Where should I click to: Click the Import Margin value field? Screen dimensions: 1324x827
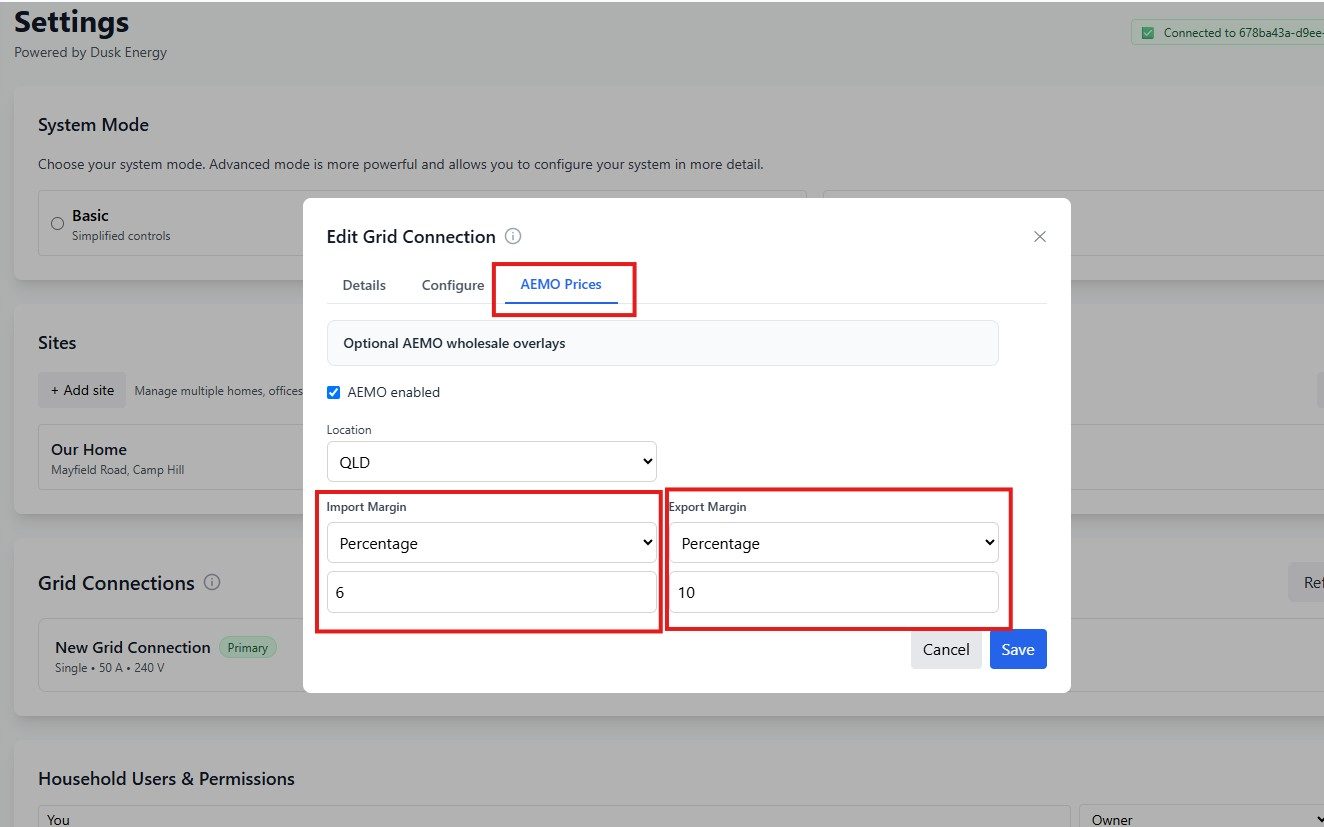point(492,592)
